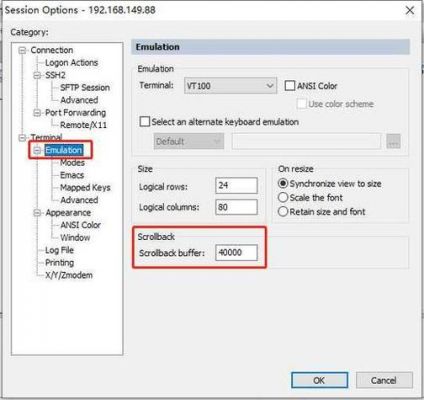
Task: Check Select an alternate keyboard emulation
Action: 145,121
